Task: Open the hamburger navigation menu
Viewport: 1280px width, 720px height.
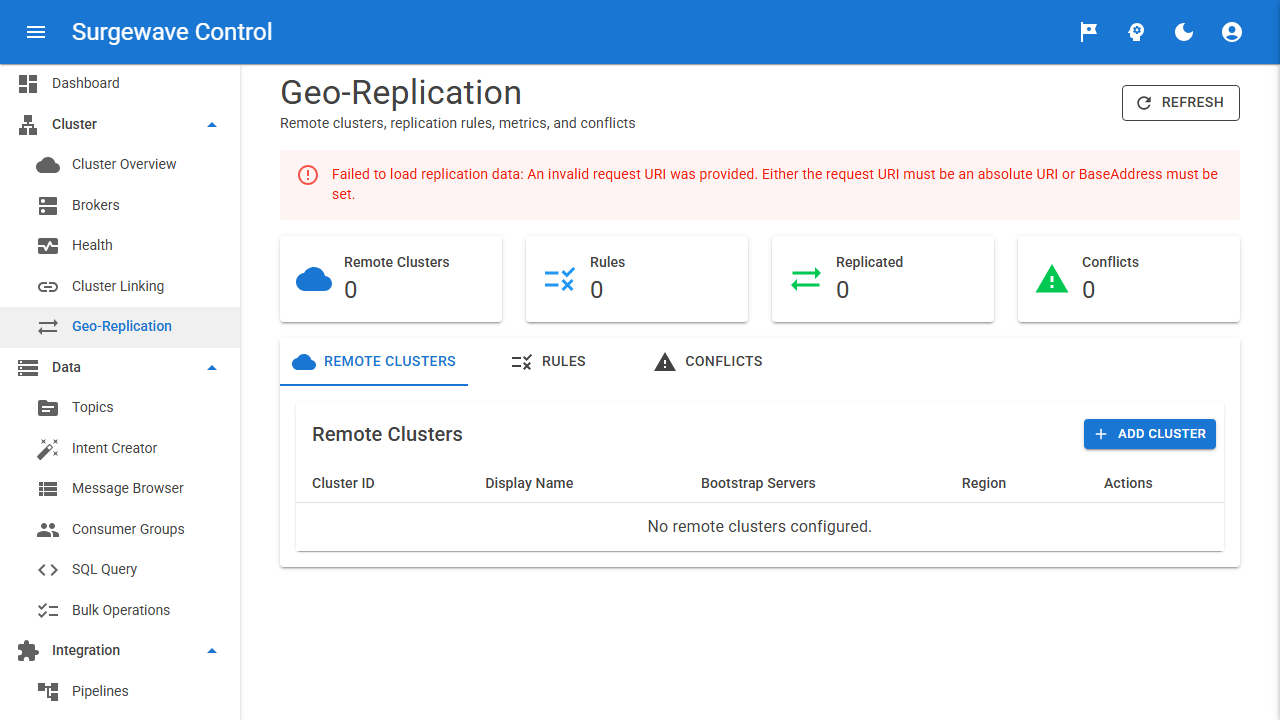Action: pyautogui.click(x=36, y=32)
